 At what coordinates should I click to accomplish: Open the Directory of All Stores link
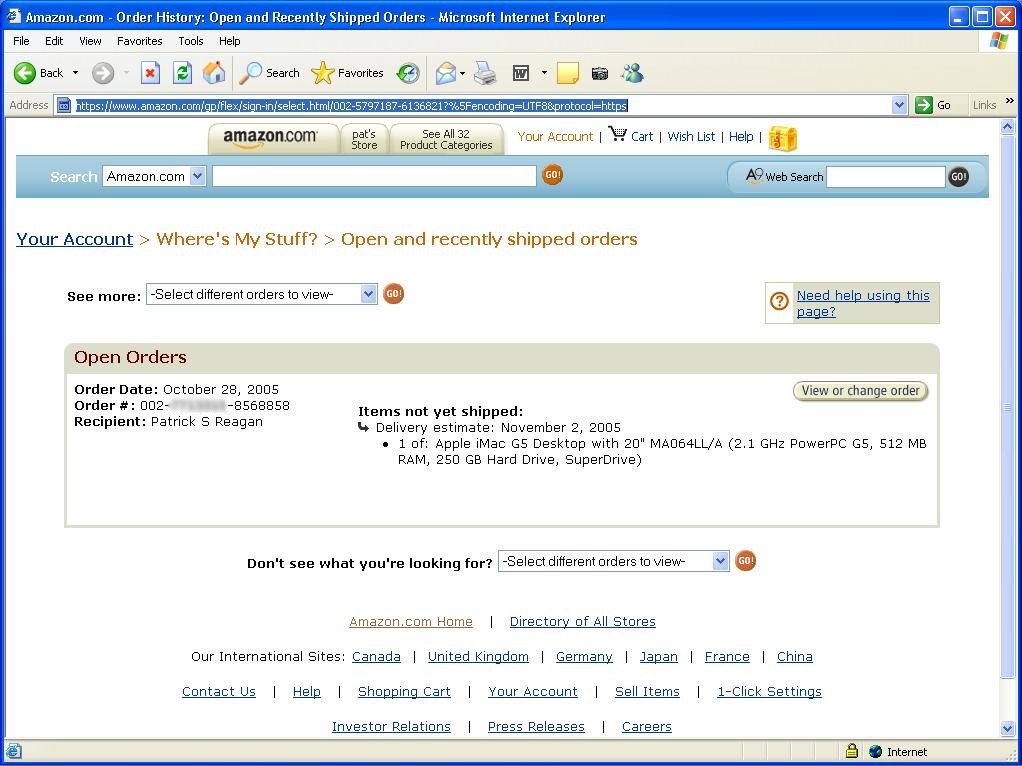(583, 621)
